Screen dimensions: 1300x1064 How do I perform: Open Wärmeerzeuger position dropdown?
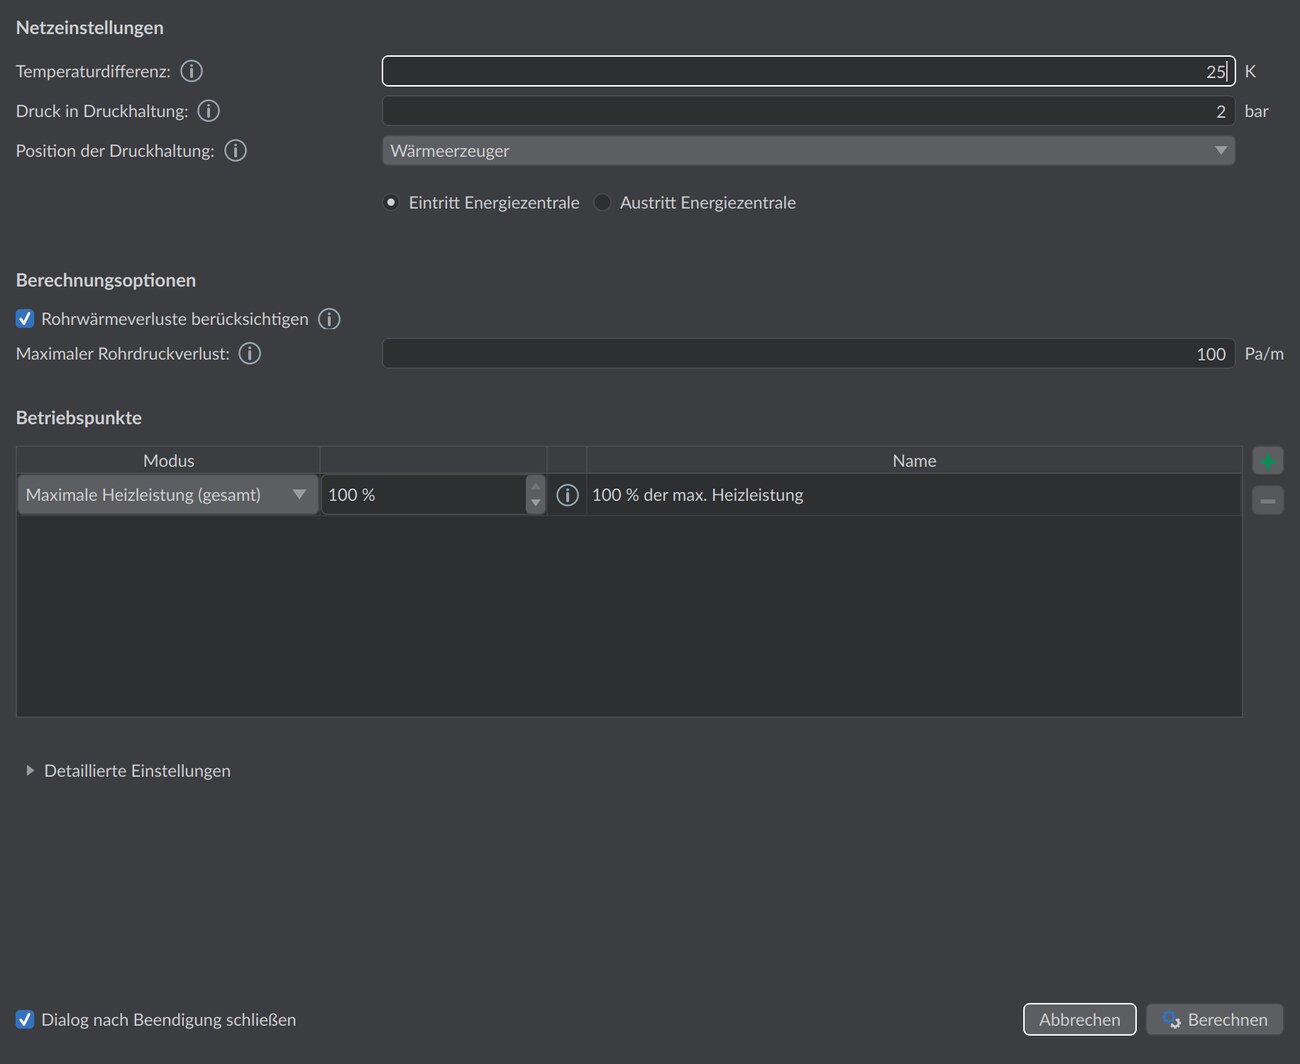[808, 151]
